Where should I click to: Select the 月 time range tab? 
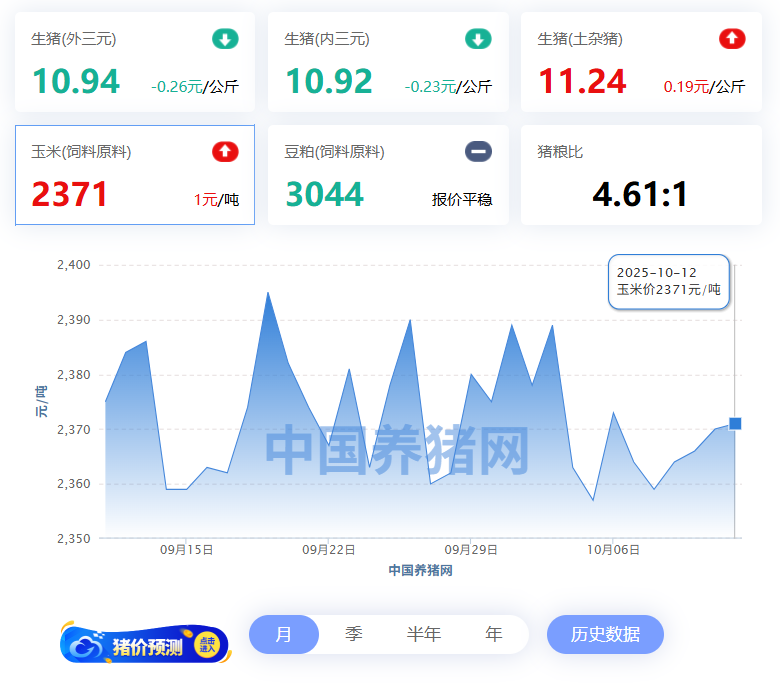click(x=284, y=634)
